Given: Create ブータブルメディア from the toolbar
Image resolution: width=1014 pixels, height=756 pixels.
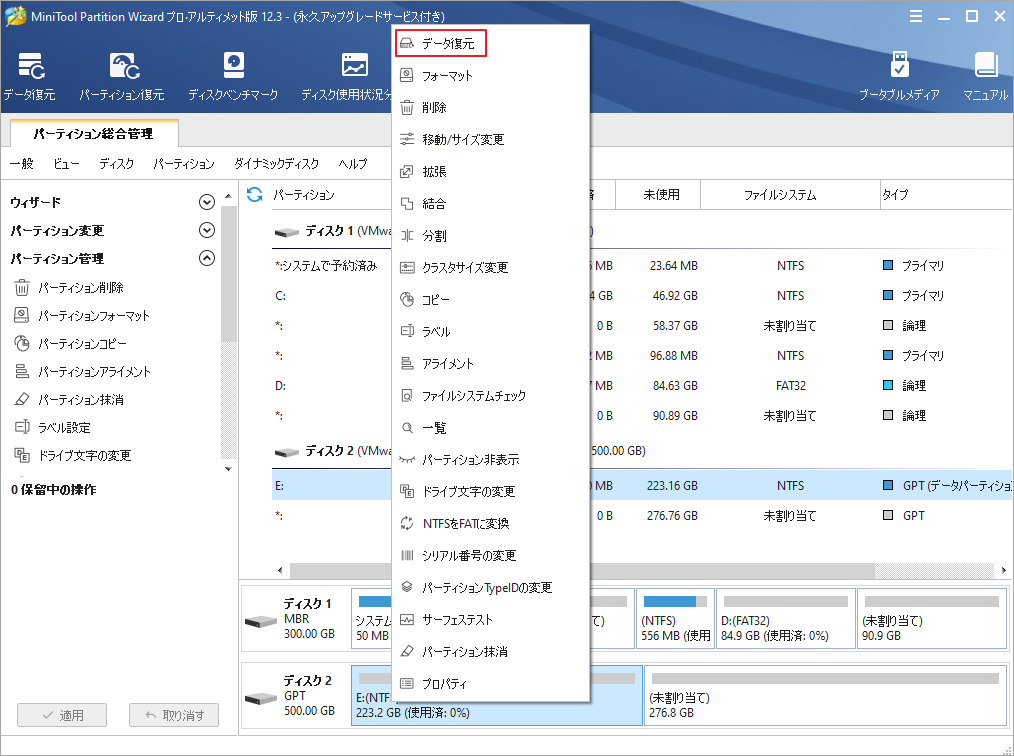Looking at the screenshot, I should click(x=899, y=76).
